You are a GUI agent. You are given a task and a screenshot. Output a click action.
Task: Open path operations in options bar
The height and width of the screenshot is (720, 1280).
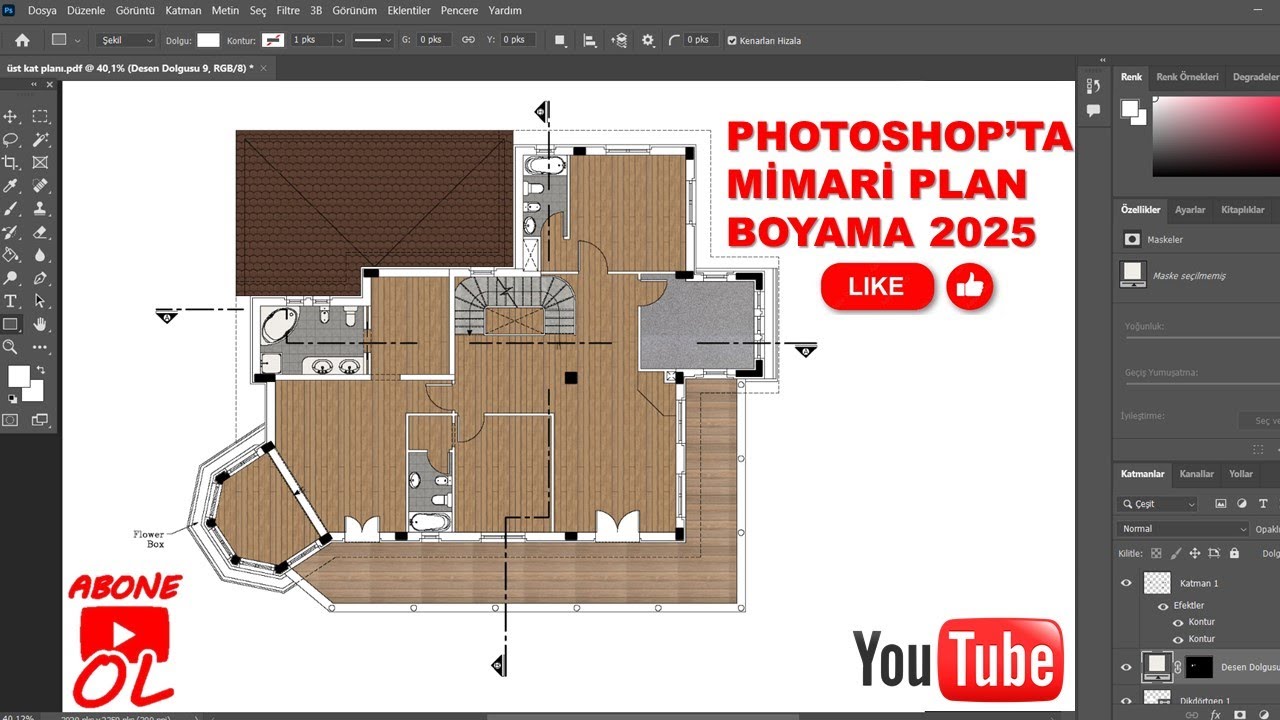tap(560, 40)
